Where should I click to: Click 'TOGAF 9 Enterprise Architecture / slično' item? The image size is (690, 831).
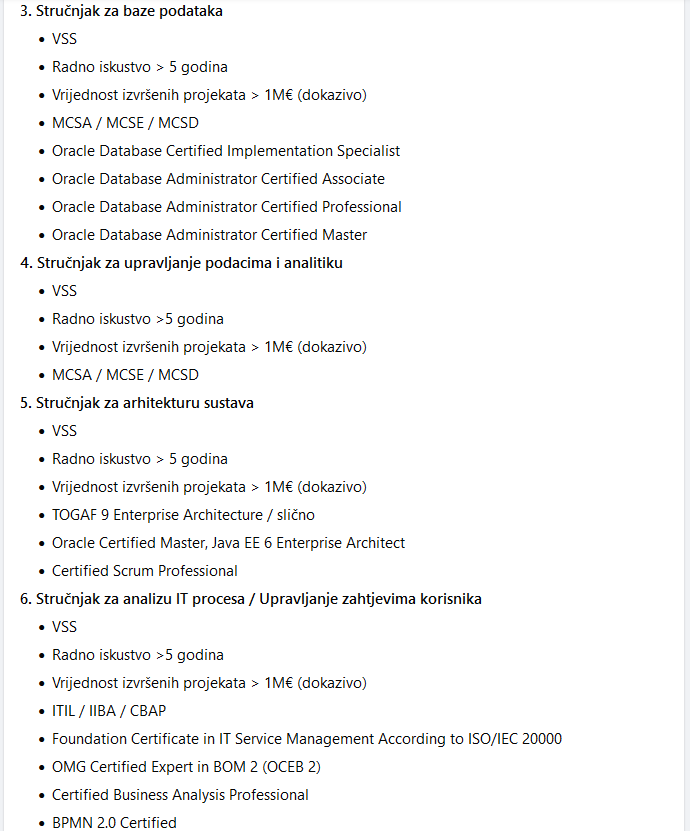pyautogui.click(x=183, y=515)
